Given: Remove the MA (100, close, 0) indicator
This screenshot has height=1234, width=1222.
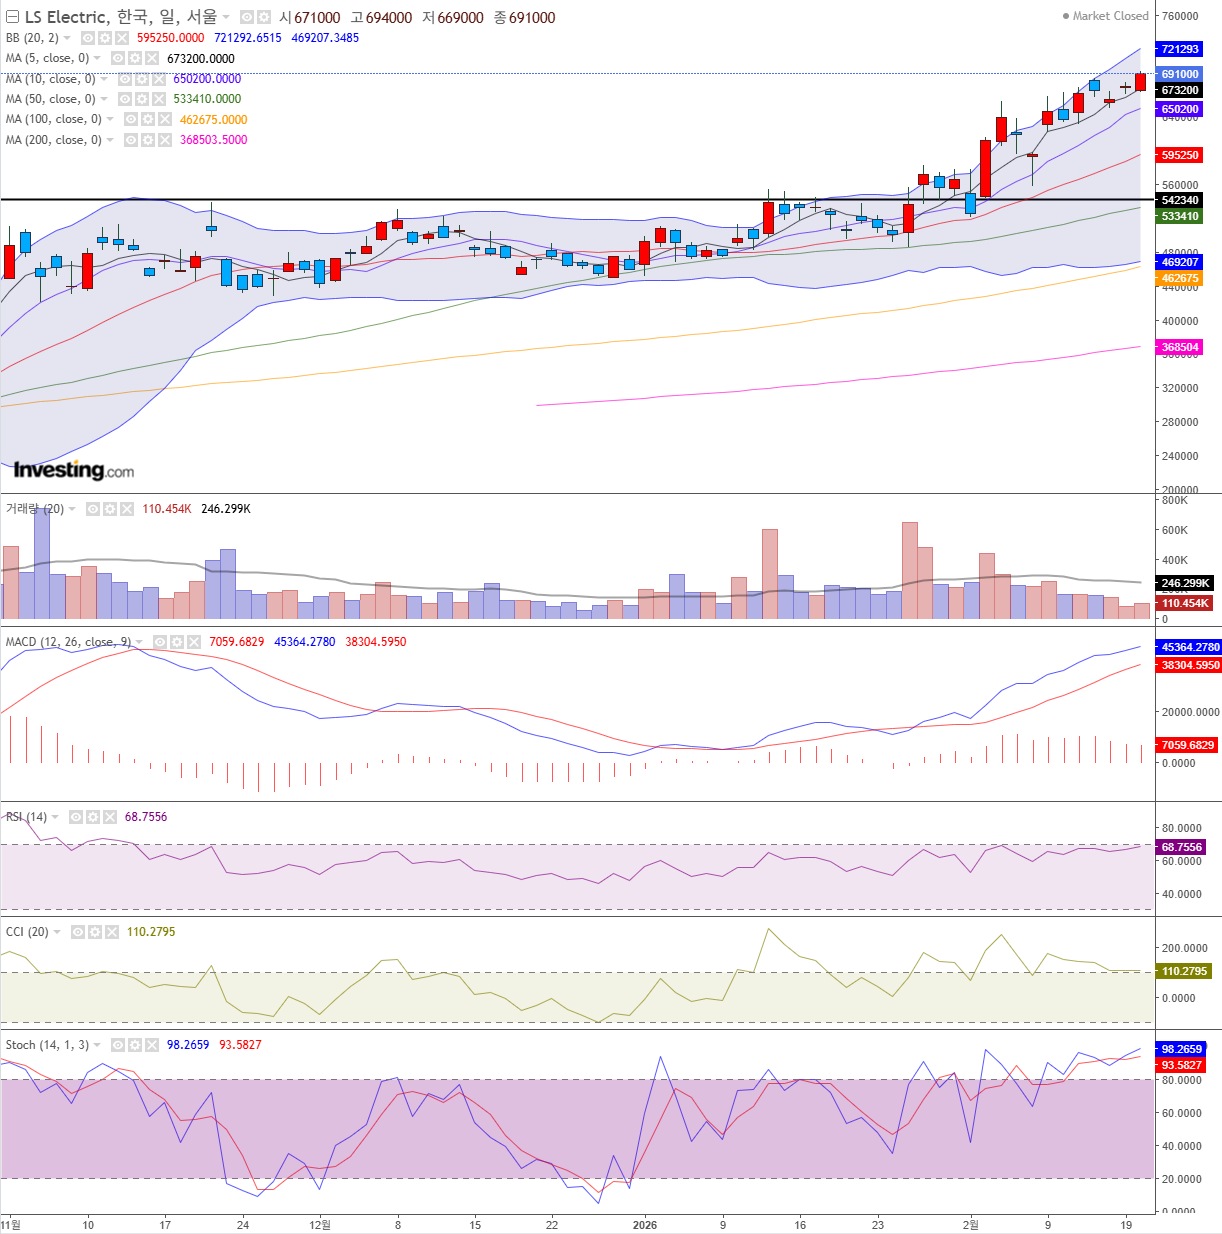Looking at the screenshot, I should [165, 119].
